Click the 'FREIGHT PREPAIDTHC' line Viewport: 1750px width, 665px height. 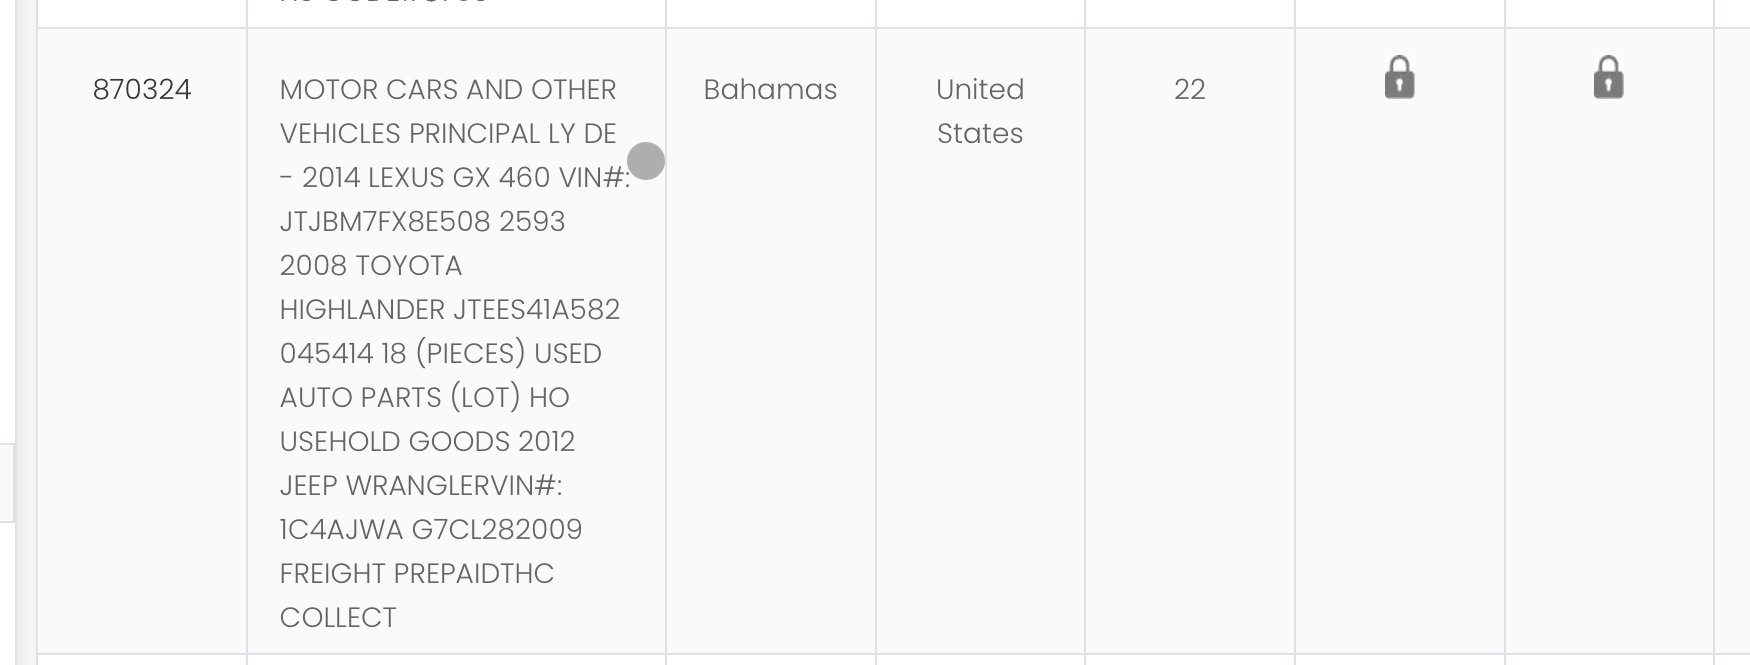coord(417,574)
